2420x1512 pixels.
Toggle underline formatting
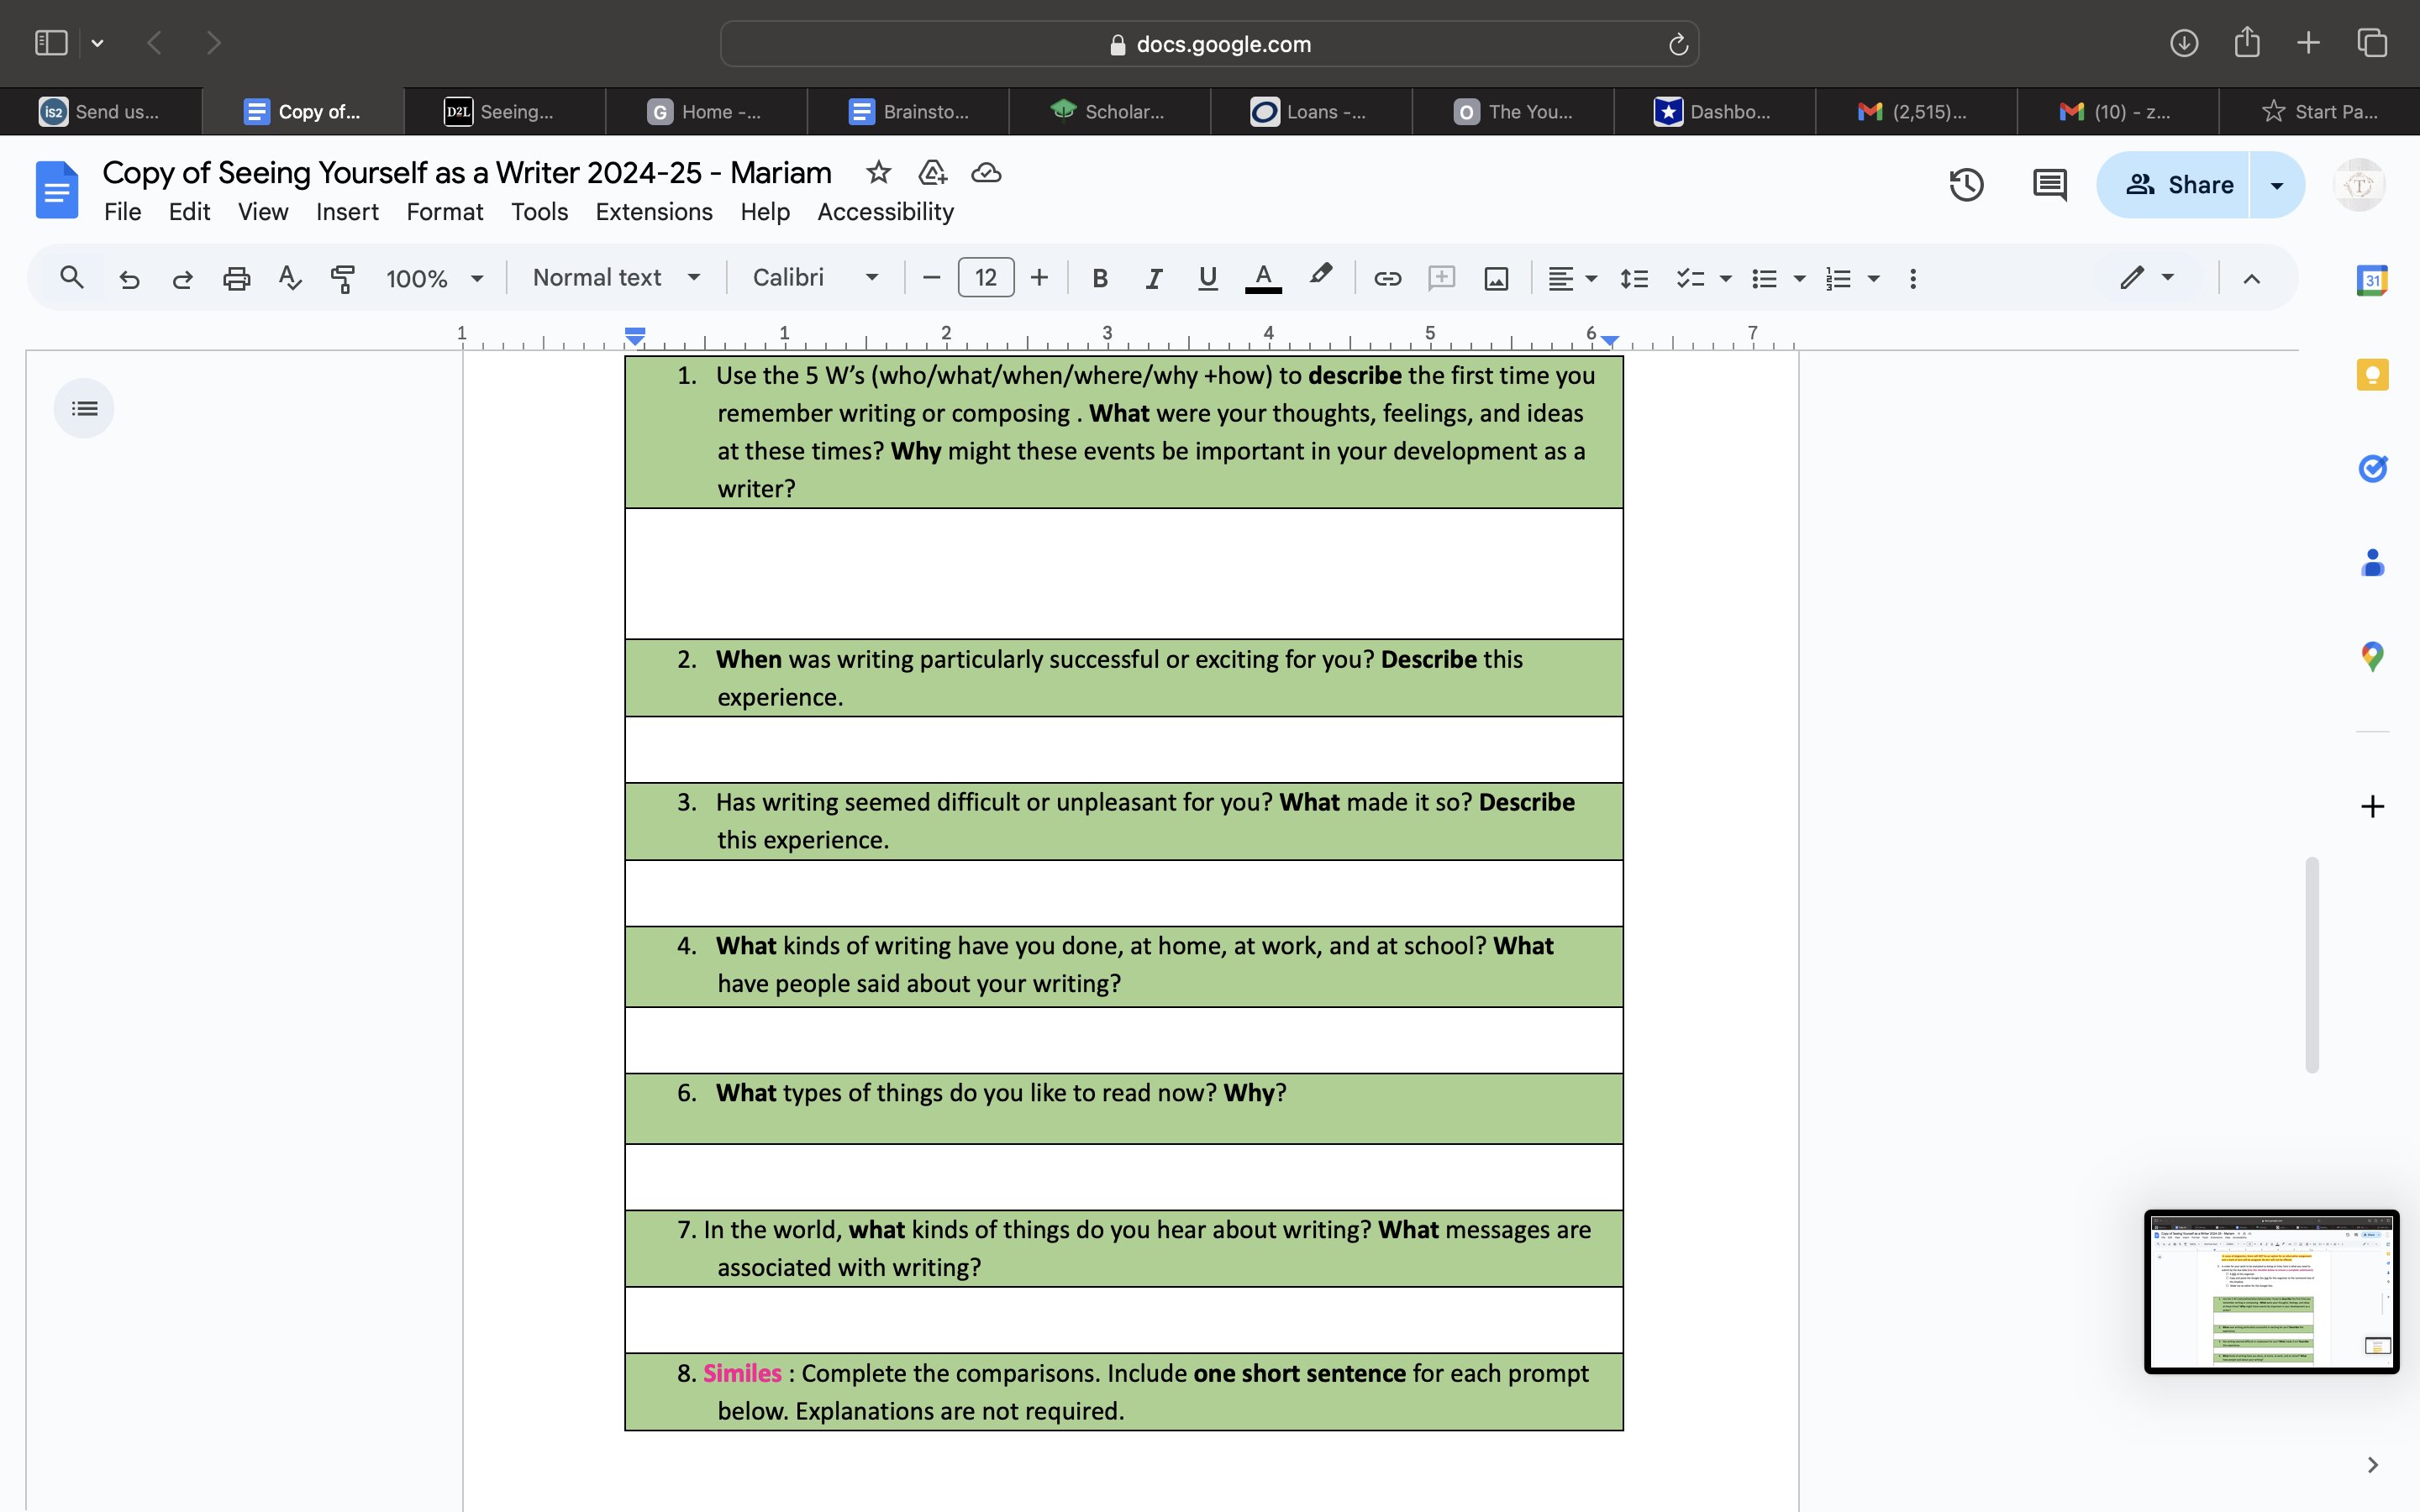click(x=1207, y=278)
